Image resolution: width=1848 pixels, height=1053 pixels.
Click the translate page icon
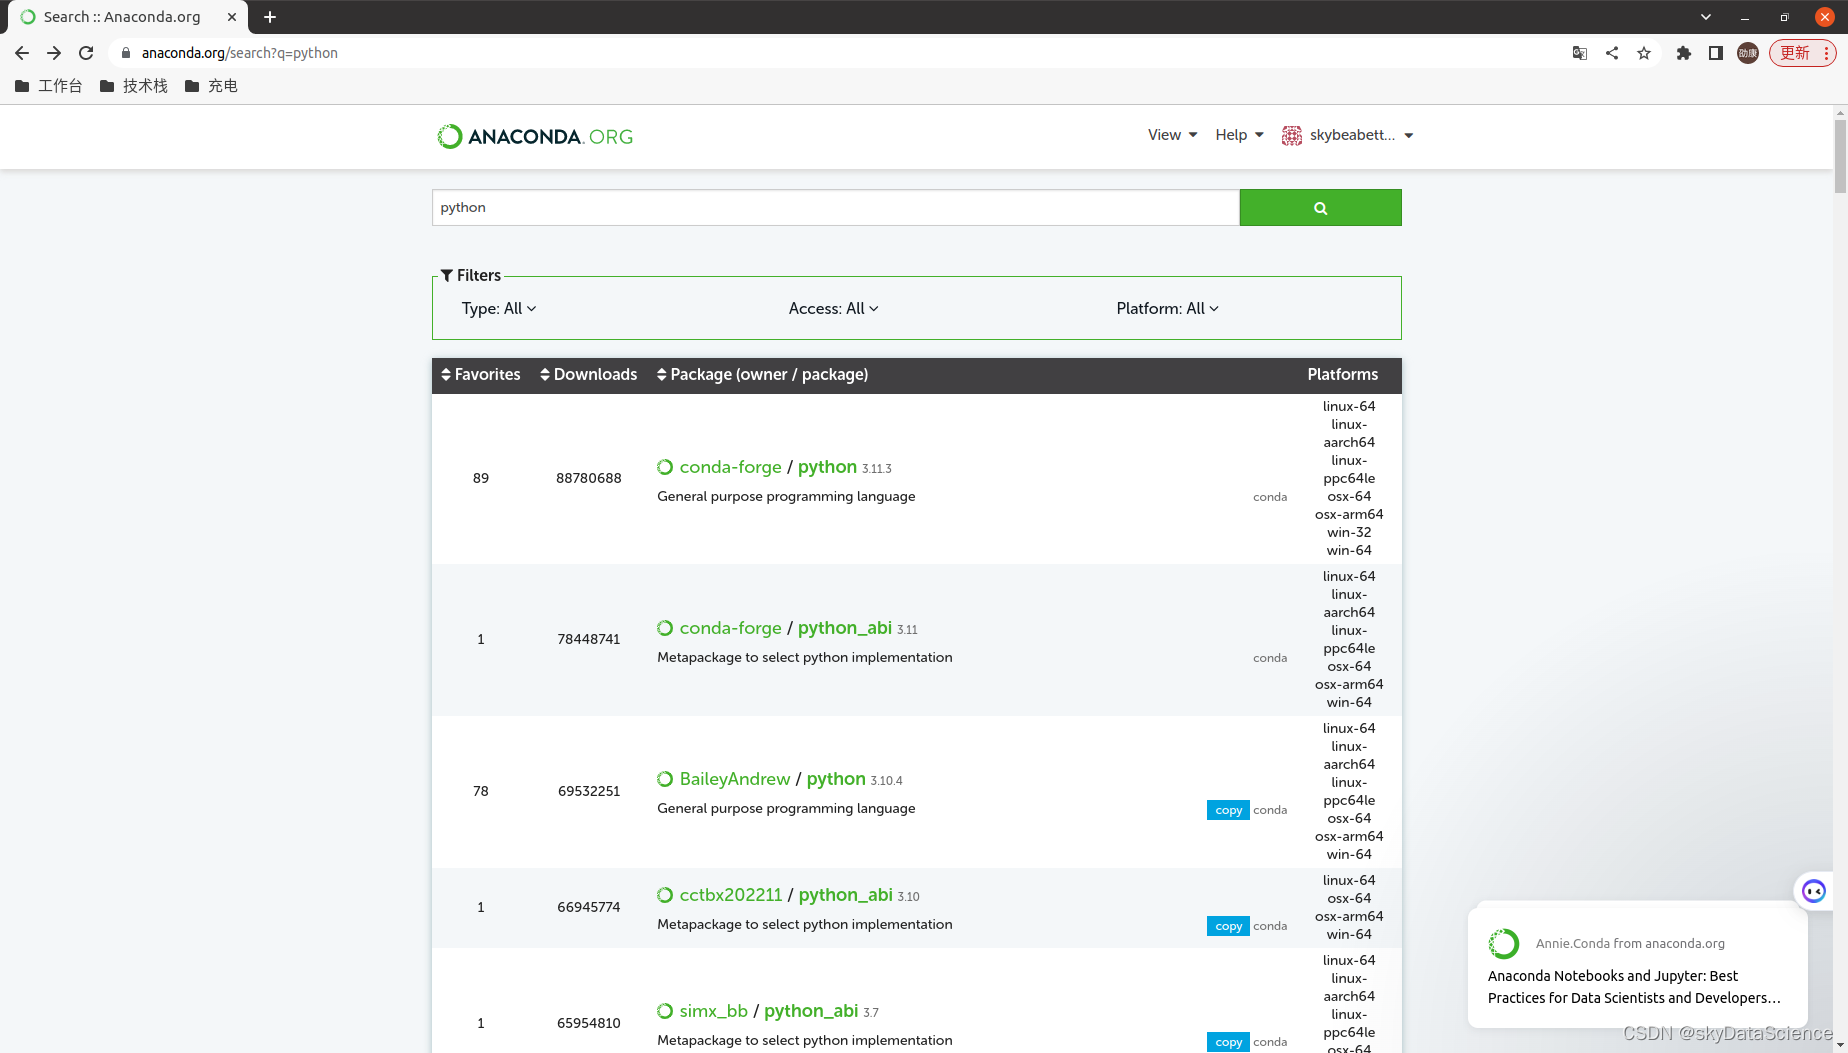(1580, 53)
